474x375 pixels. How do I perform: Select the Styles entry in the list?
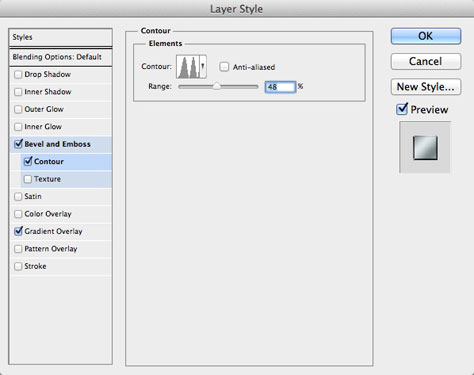pyautogui.click(x=60, y=37)
